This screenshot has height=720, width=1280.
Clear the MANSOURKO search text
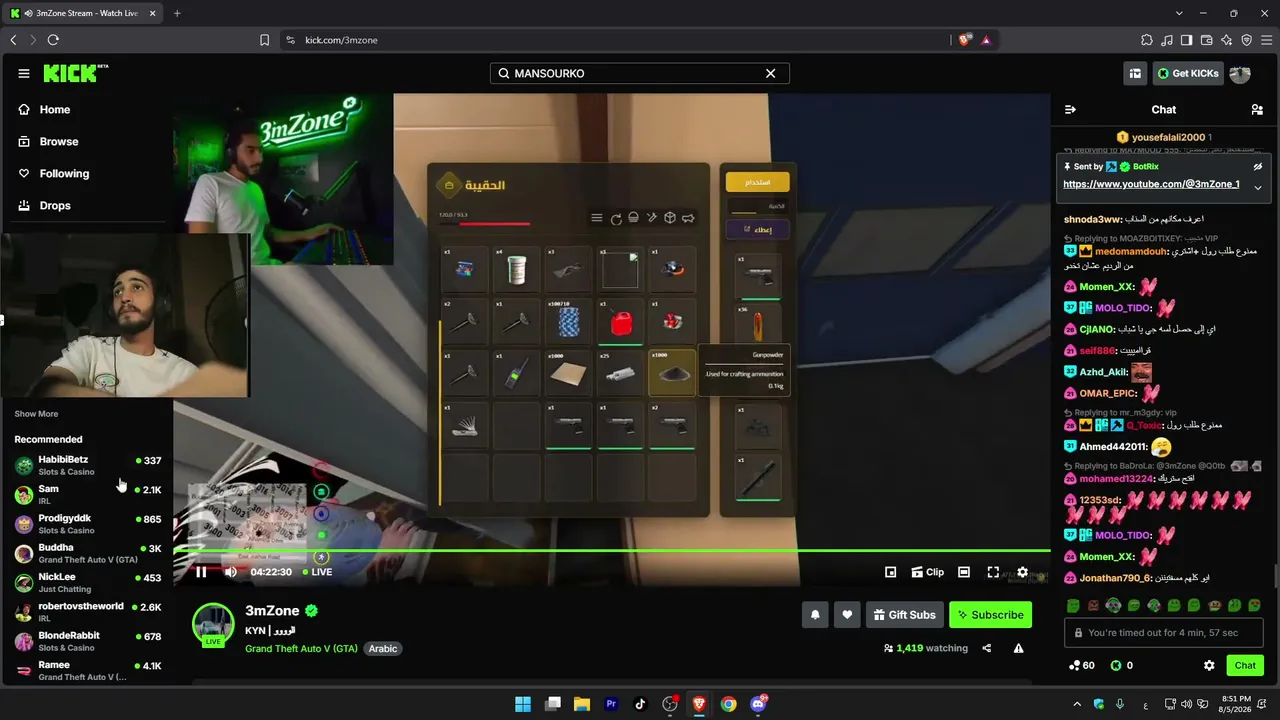tap(771, 73)
